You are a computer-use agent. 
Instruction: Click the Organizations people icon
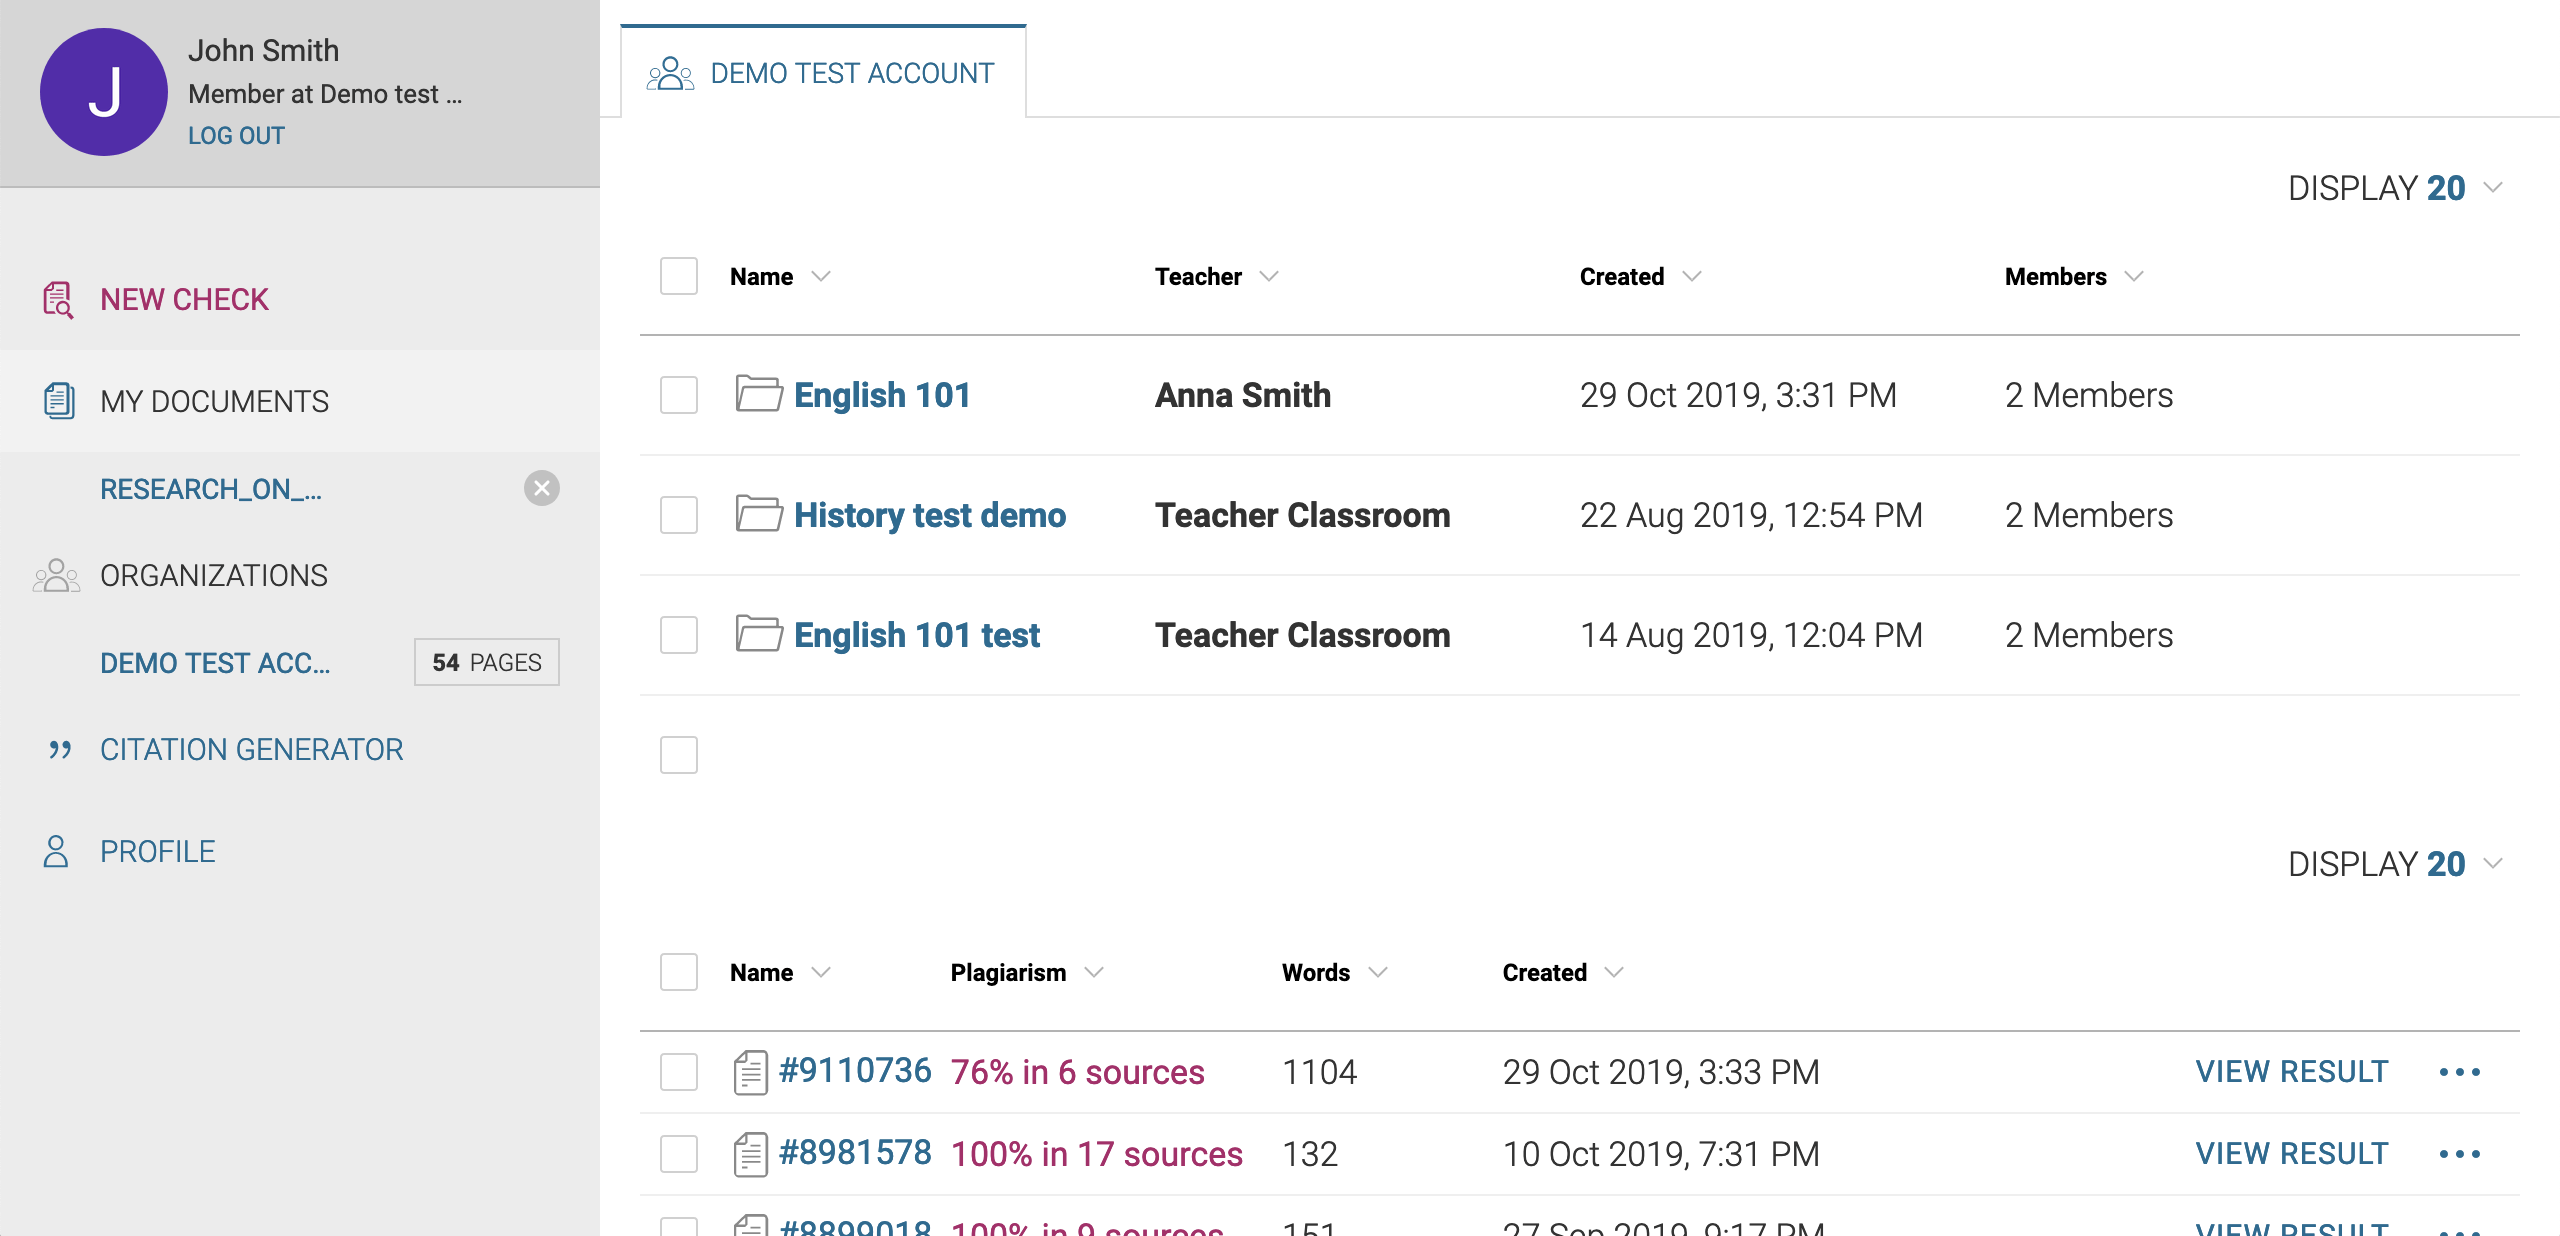point(56,576)
